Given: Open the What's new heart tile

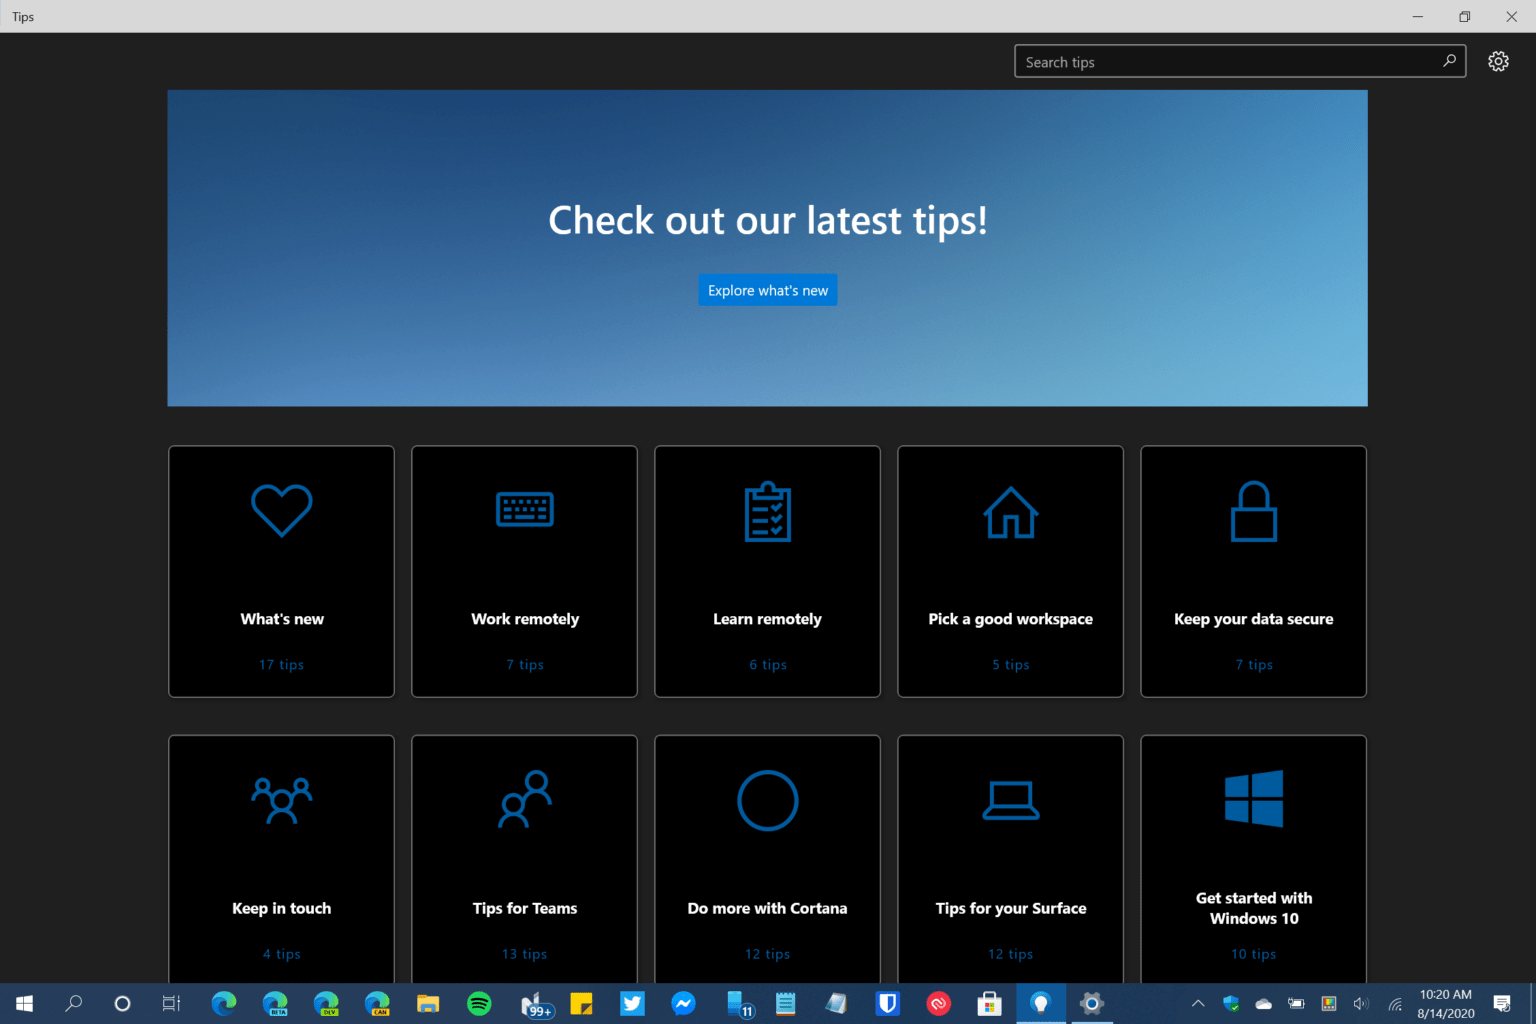Looking at the screenshot, I should pyautogui.click(x=281, y=571).
